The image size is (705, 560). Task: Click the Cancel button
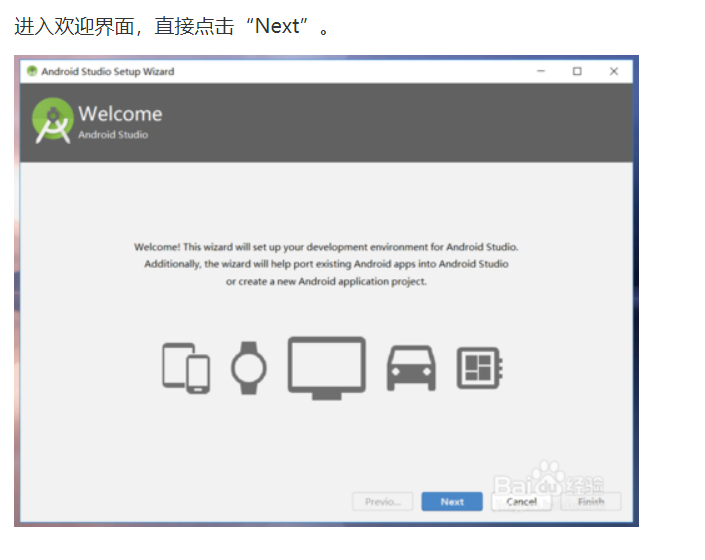coord(522,502)
